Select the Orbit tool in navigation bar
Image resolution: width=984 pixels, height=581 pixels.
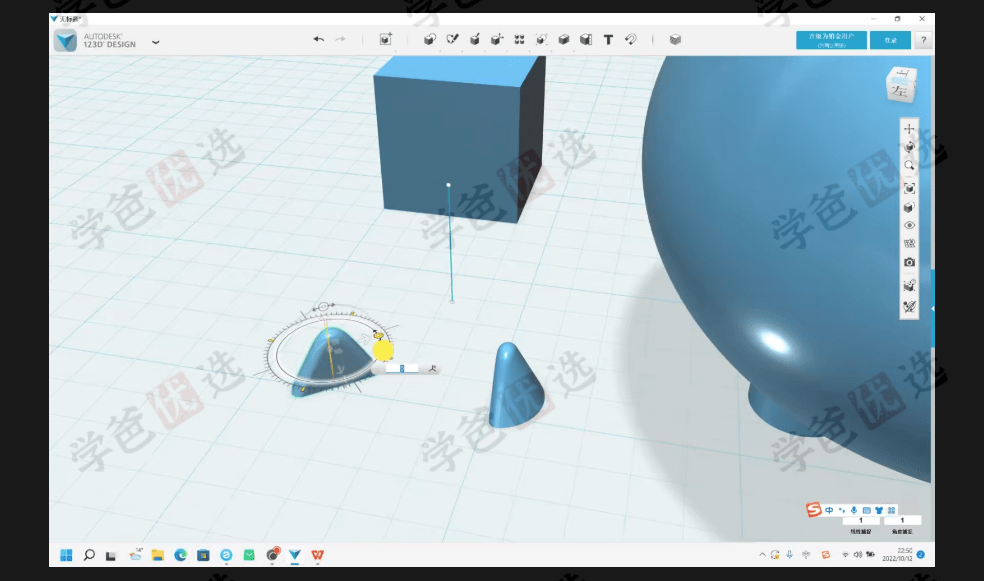tap(909, 147)
